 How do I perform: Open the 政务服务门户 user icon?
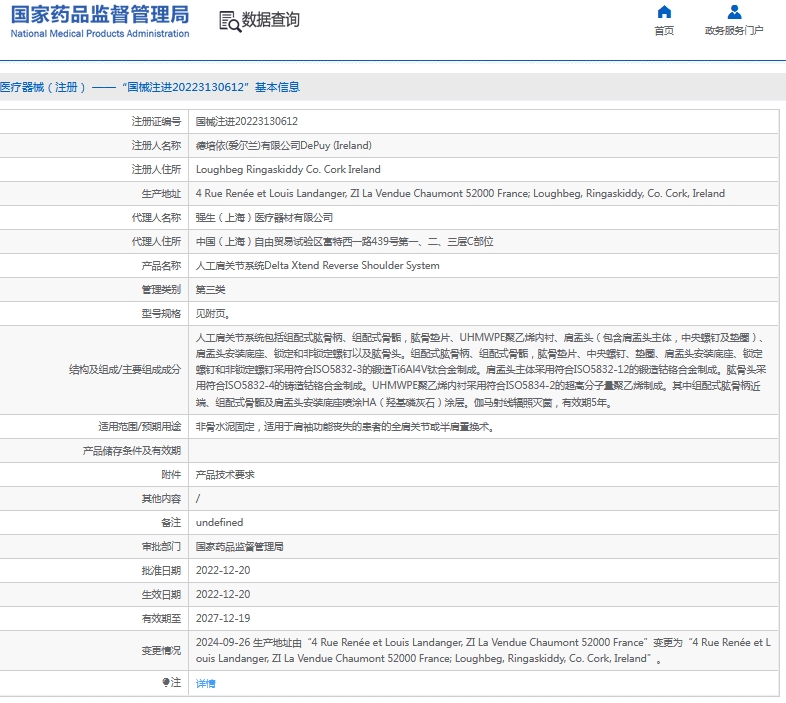734,13
